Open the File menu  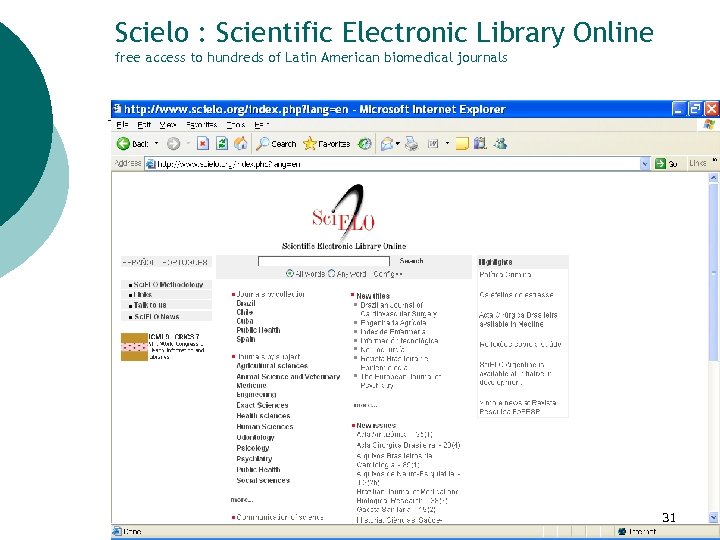click(x=122, y=124)
